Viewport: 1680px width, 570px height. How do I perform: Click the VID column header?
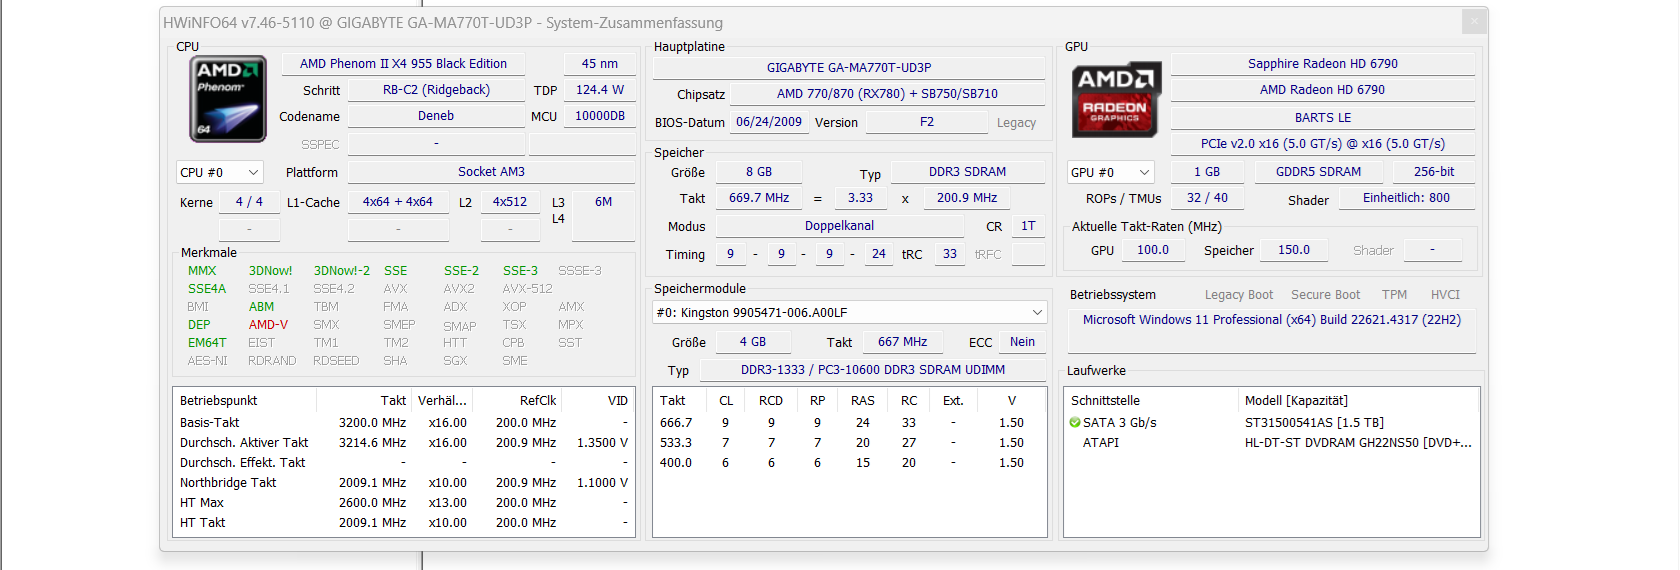click(x=599, y=401)
